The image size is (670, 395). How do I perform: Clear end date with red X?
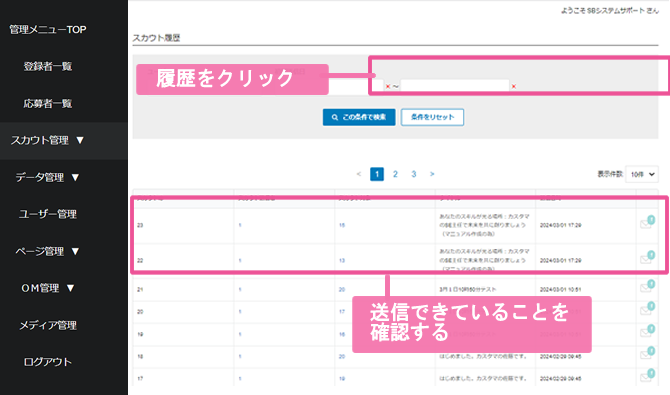tap(514, 86)
